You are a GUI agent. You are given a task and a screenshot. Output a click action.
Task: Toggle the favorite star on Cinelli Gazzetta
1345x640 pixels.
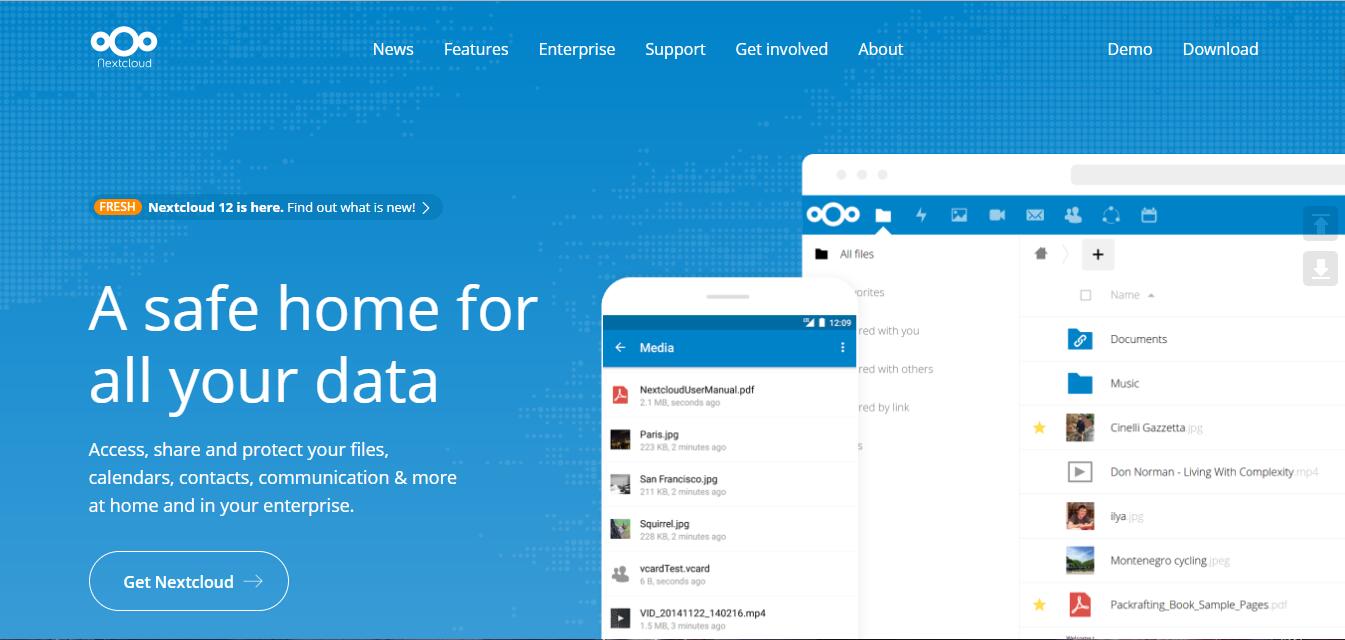point(1039,428)
